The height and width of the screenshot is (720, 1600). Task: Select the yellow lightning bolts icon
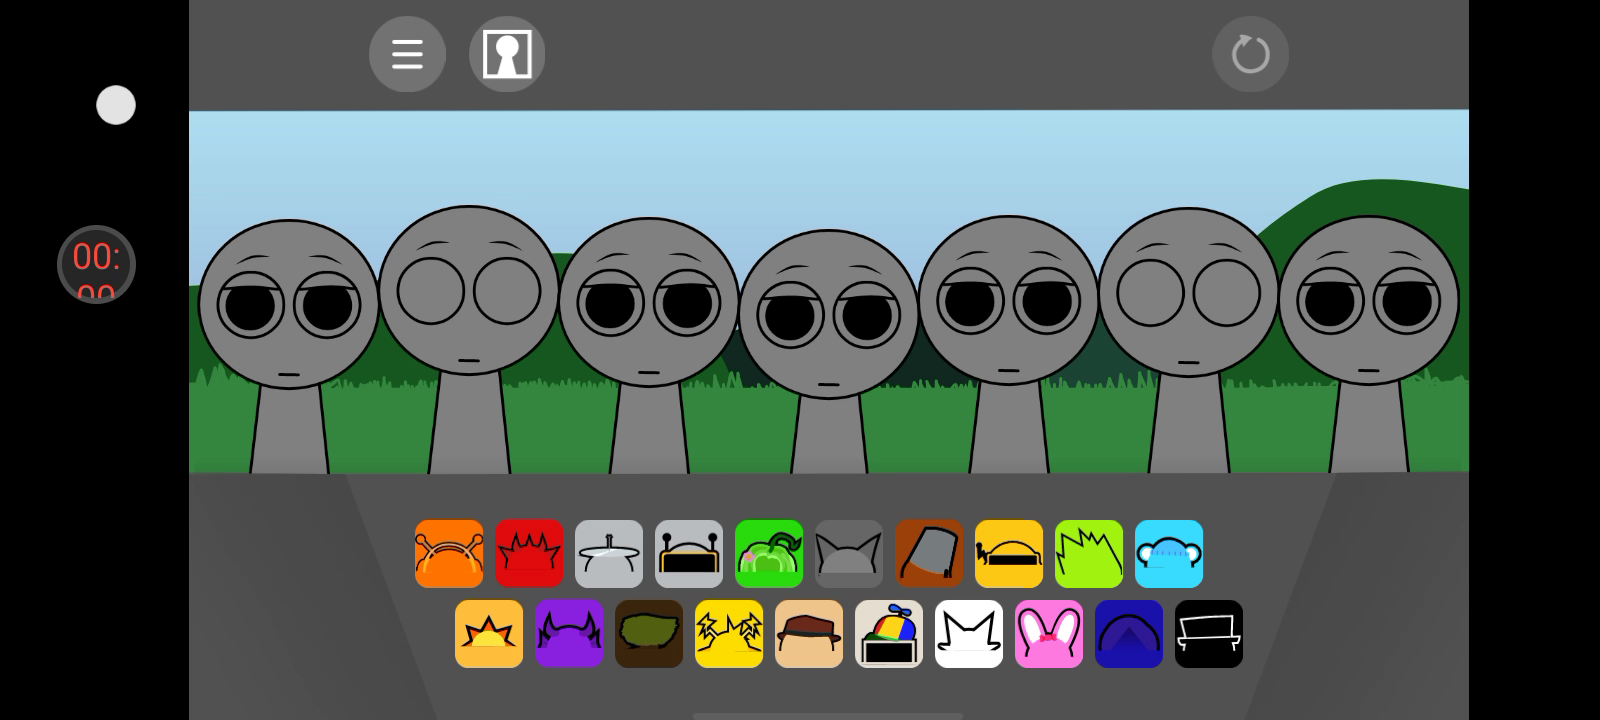point(729,634)
